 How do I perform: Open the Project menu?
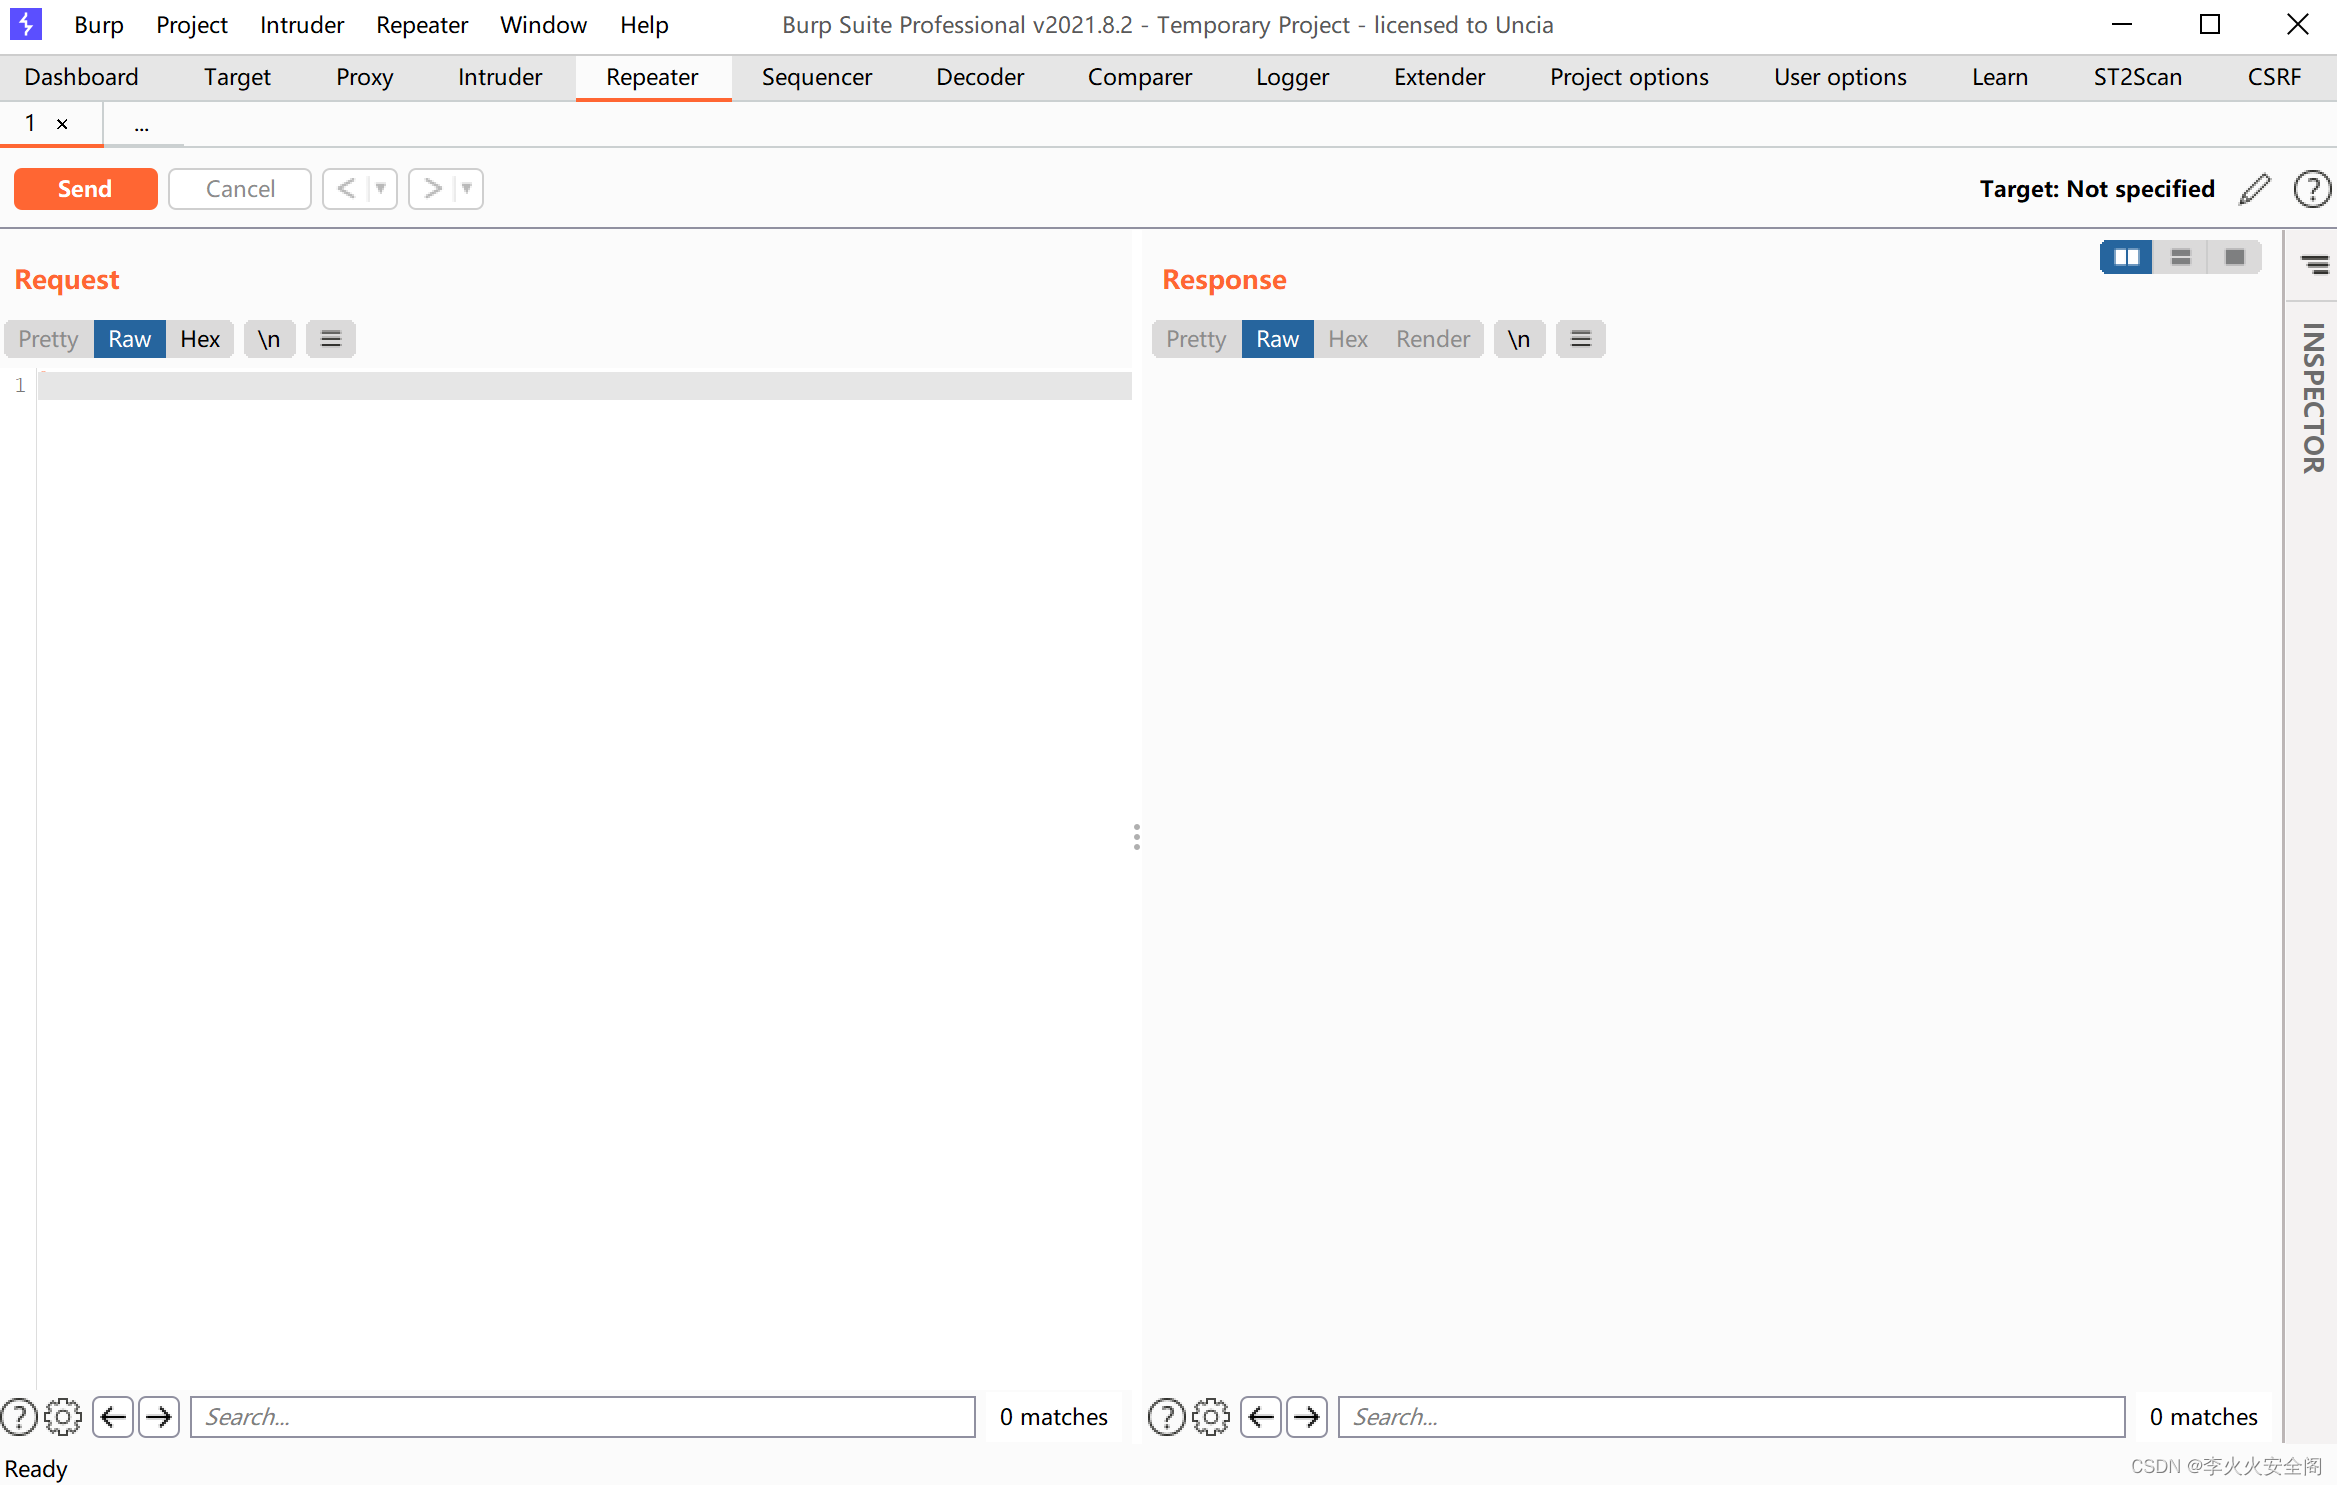[192, 25]
